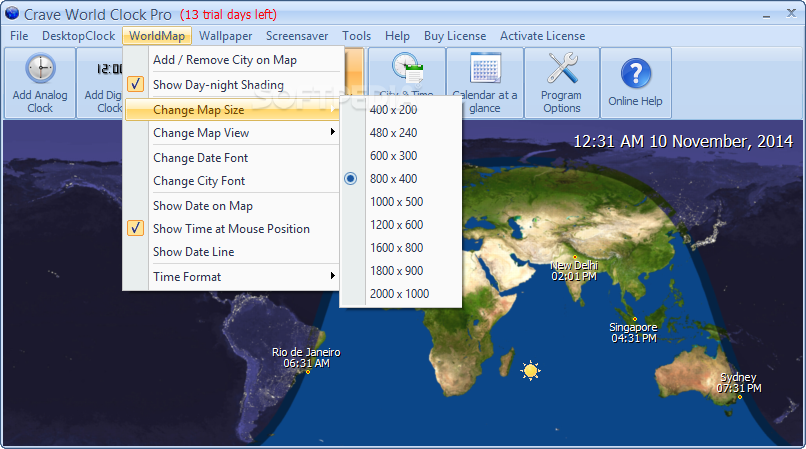Minimize the Crave World Clock window

766,14
